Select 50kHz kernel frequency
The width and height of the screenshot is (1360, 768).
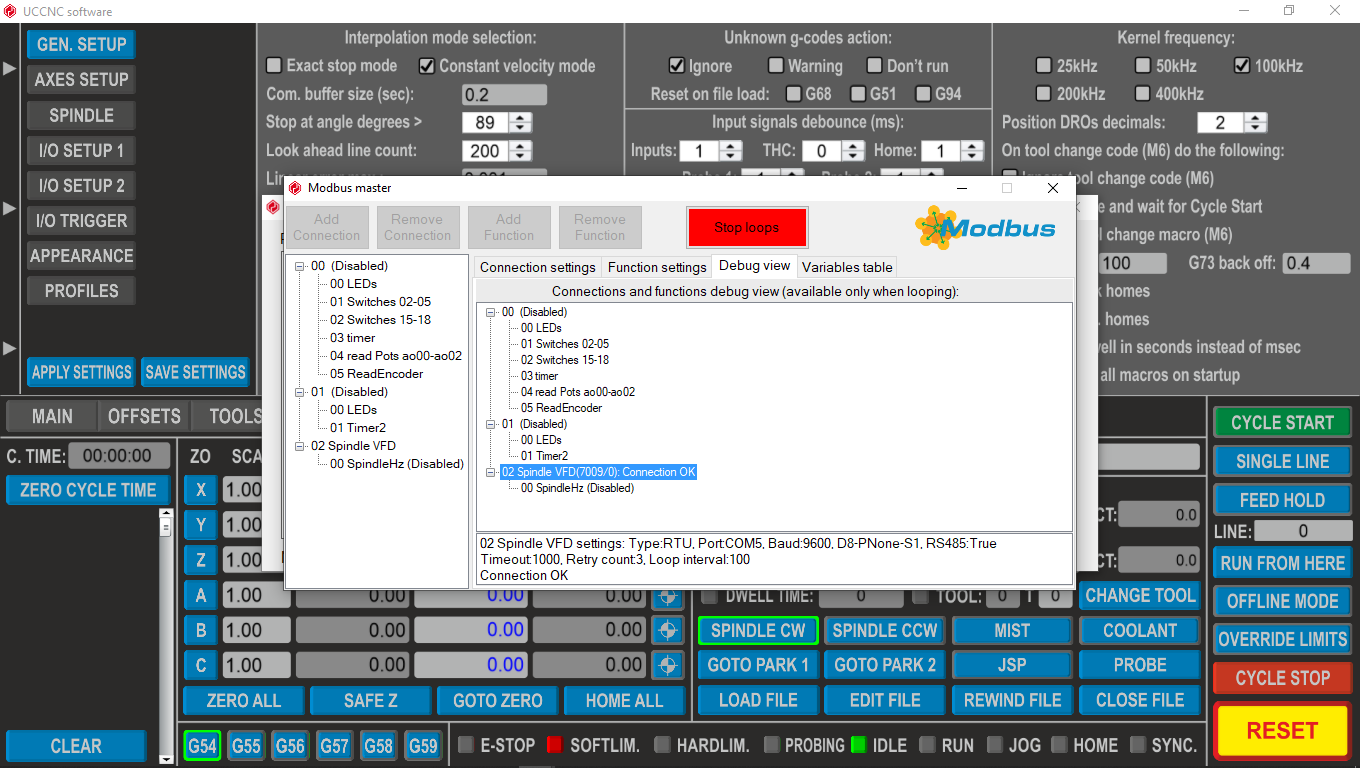(1143, 66)
